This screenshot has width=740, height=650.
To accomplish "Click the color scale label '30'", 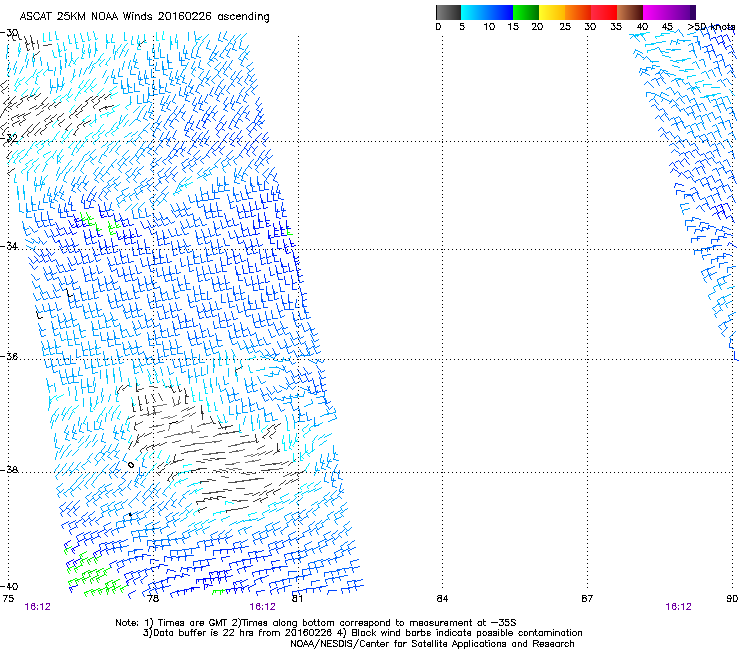I will [590, 27].
